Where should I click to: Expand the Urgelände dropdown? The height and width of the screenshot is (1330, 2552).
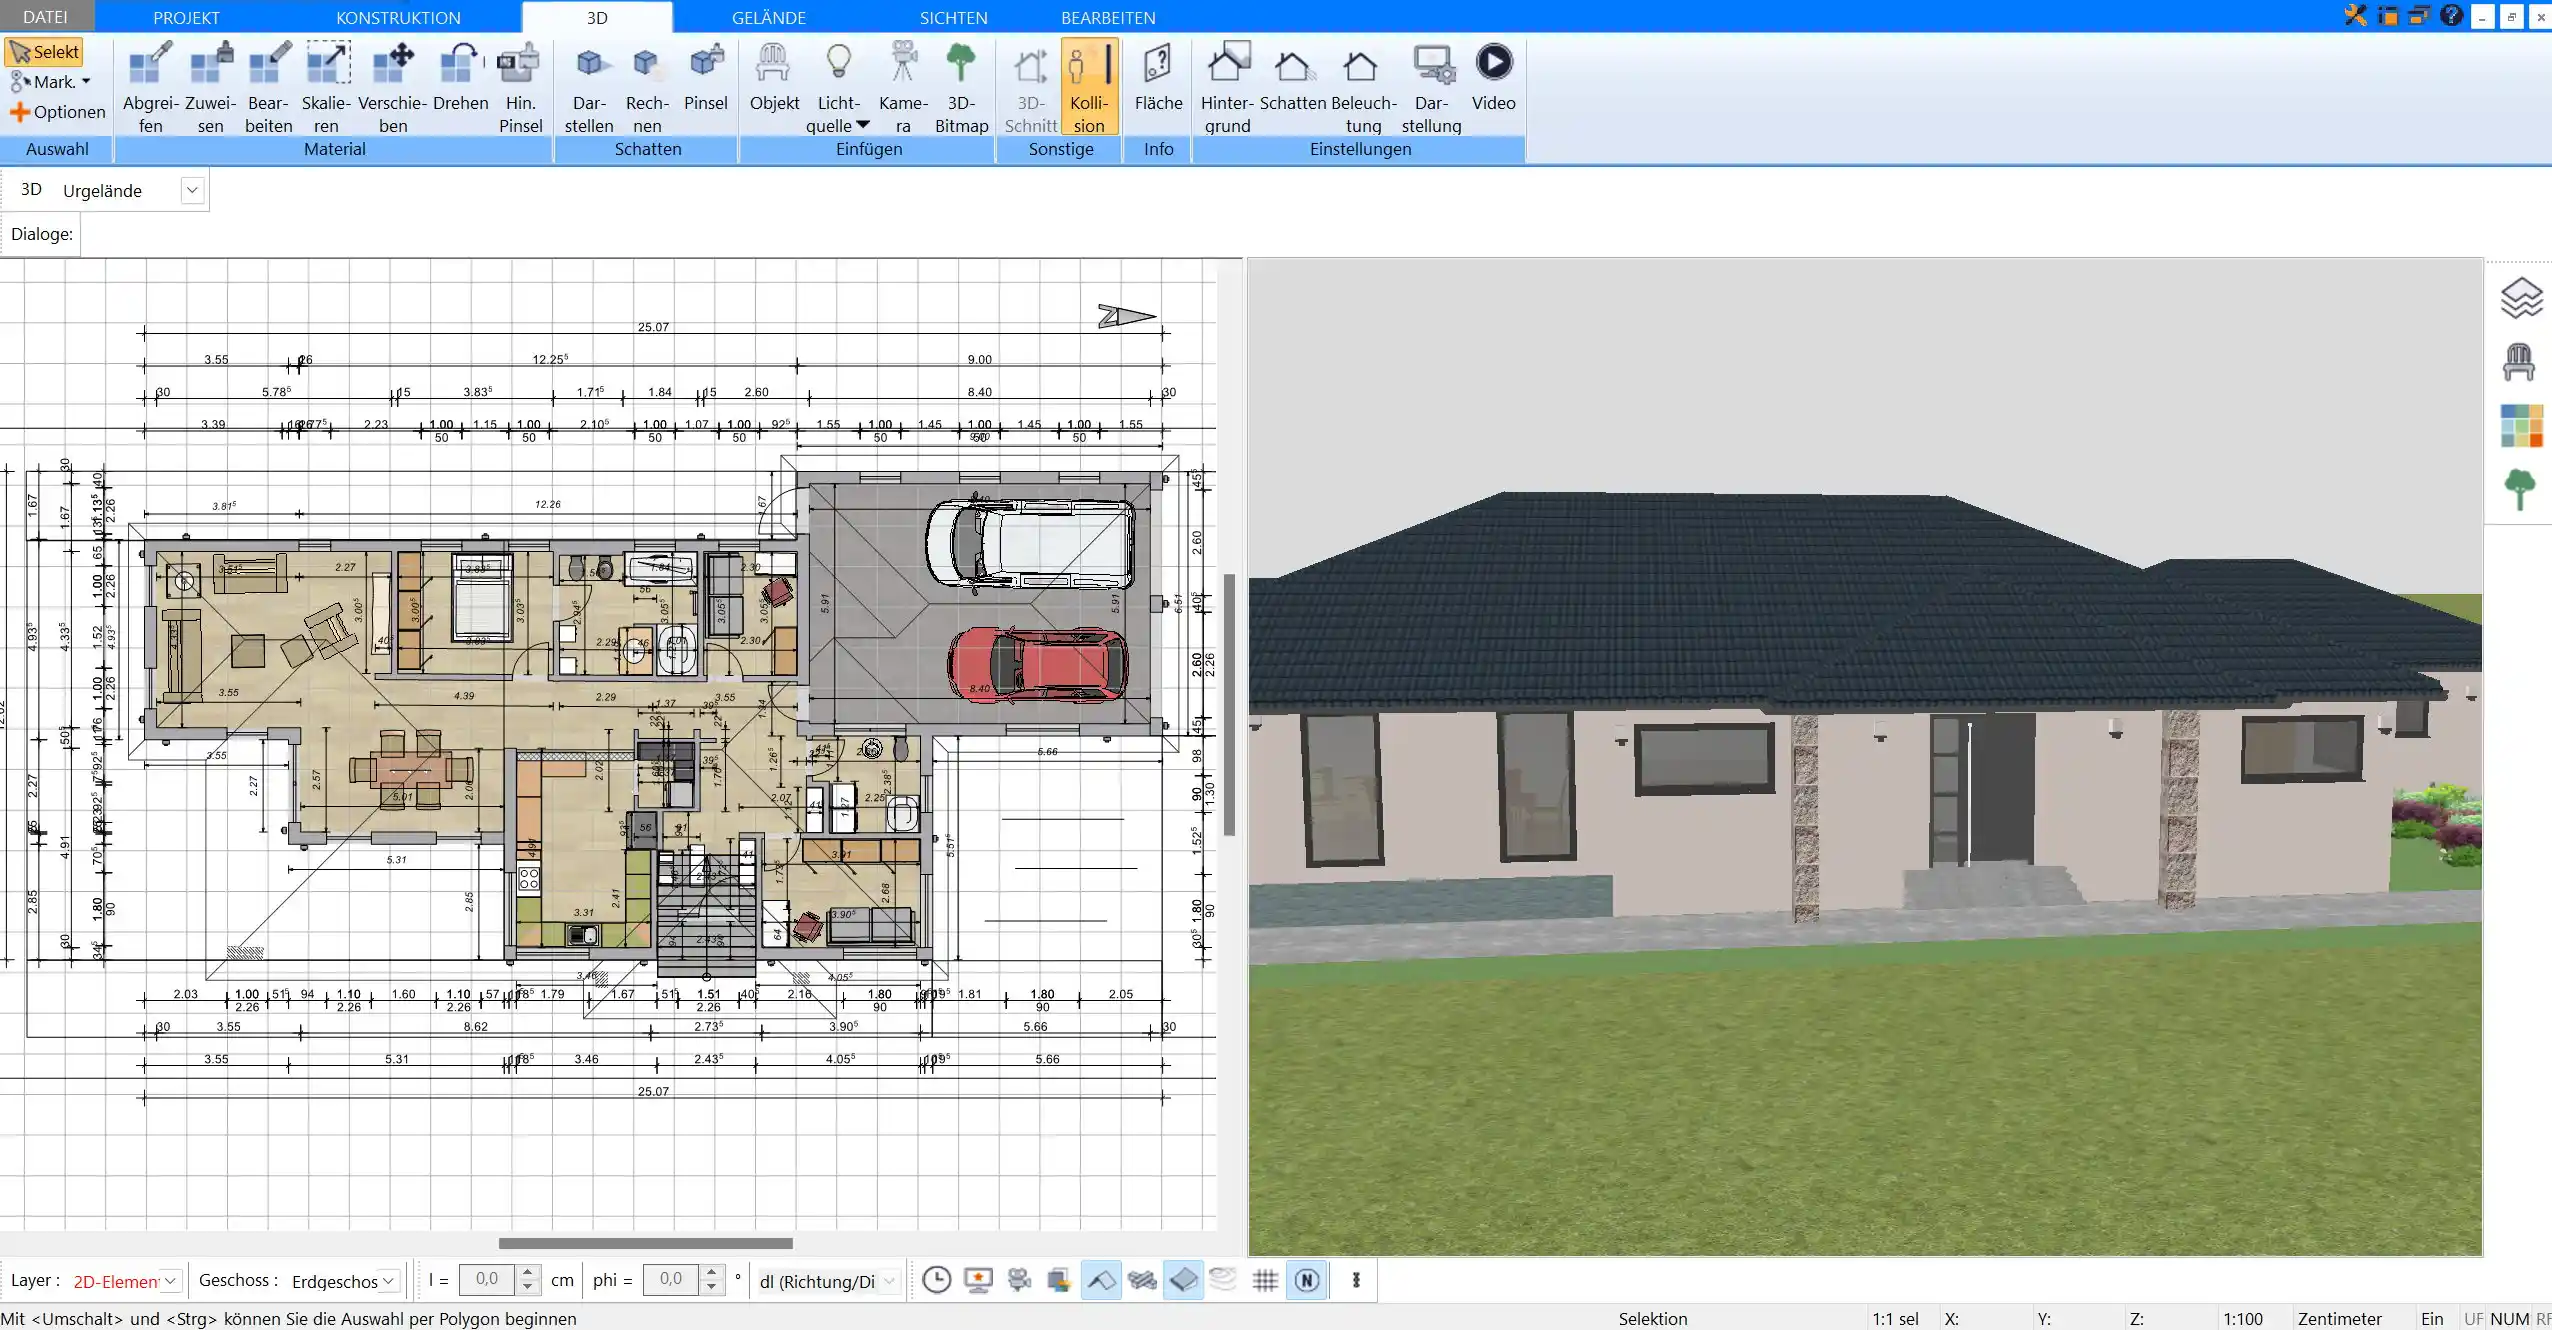[x=192, y=190]
